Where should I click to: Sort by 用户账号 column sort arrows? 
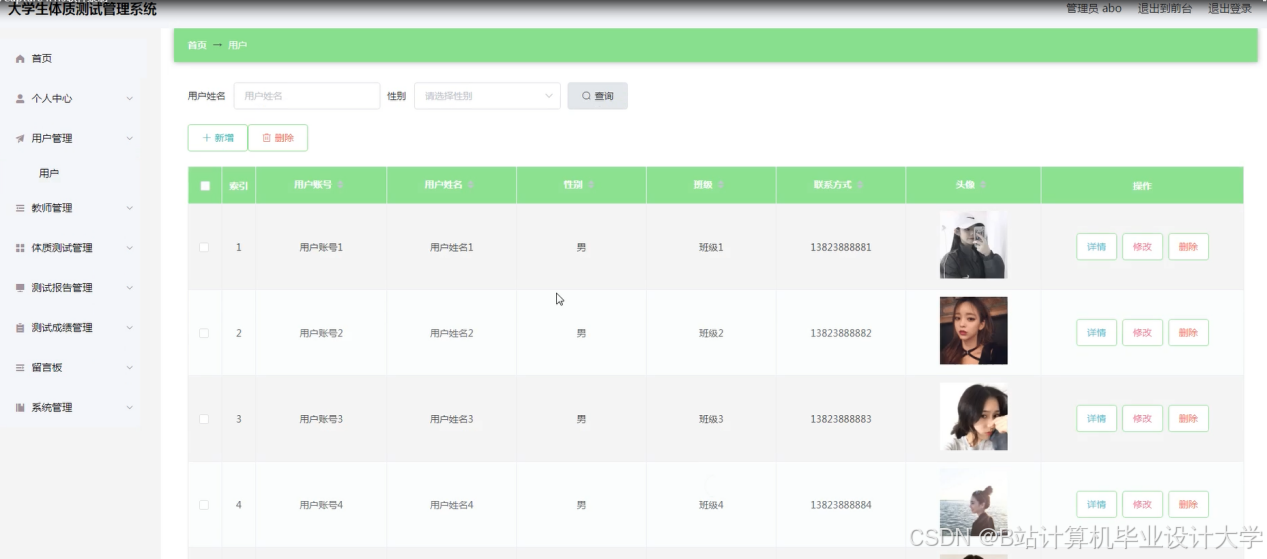(340, 185)
